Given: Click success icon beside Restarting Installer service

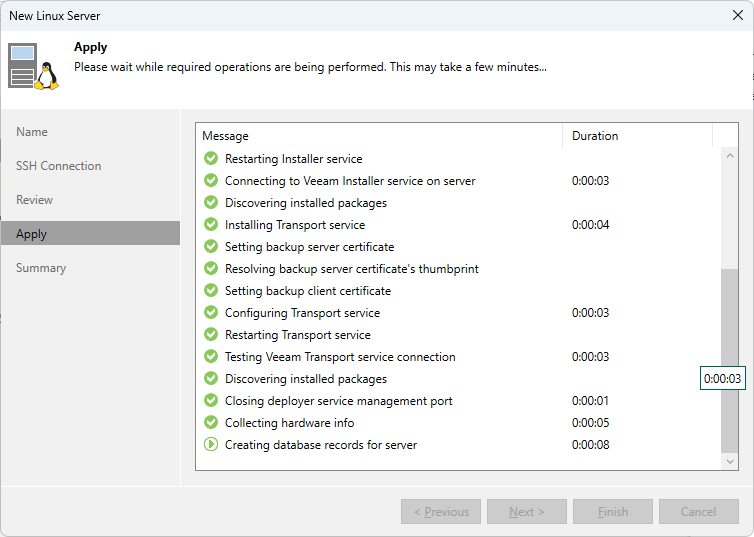Looking at the screenshot, I should [211, 158].
